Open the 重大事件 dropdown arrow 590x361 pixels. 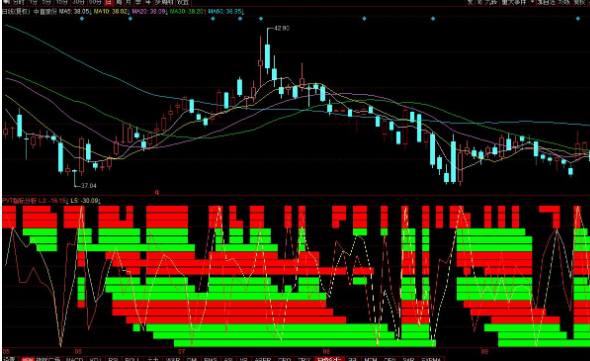(x=532, y=2)
